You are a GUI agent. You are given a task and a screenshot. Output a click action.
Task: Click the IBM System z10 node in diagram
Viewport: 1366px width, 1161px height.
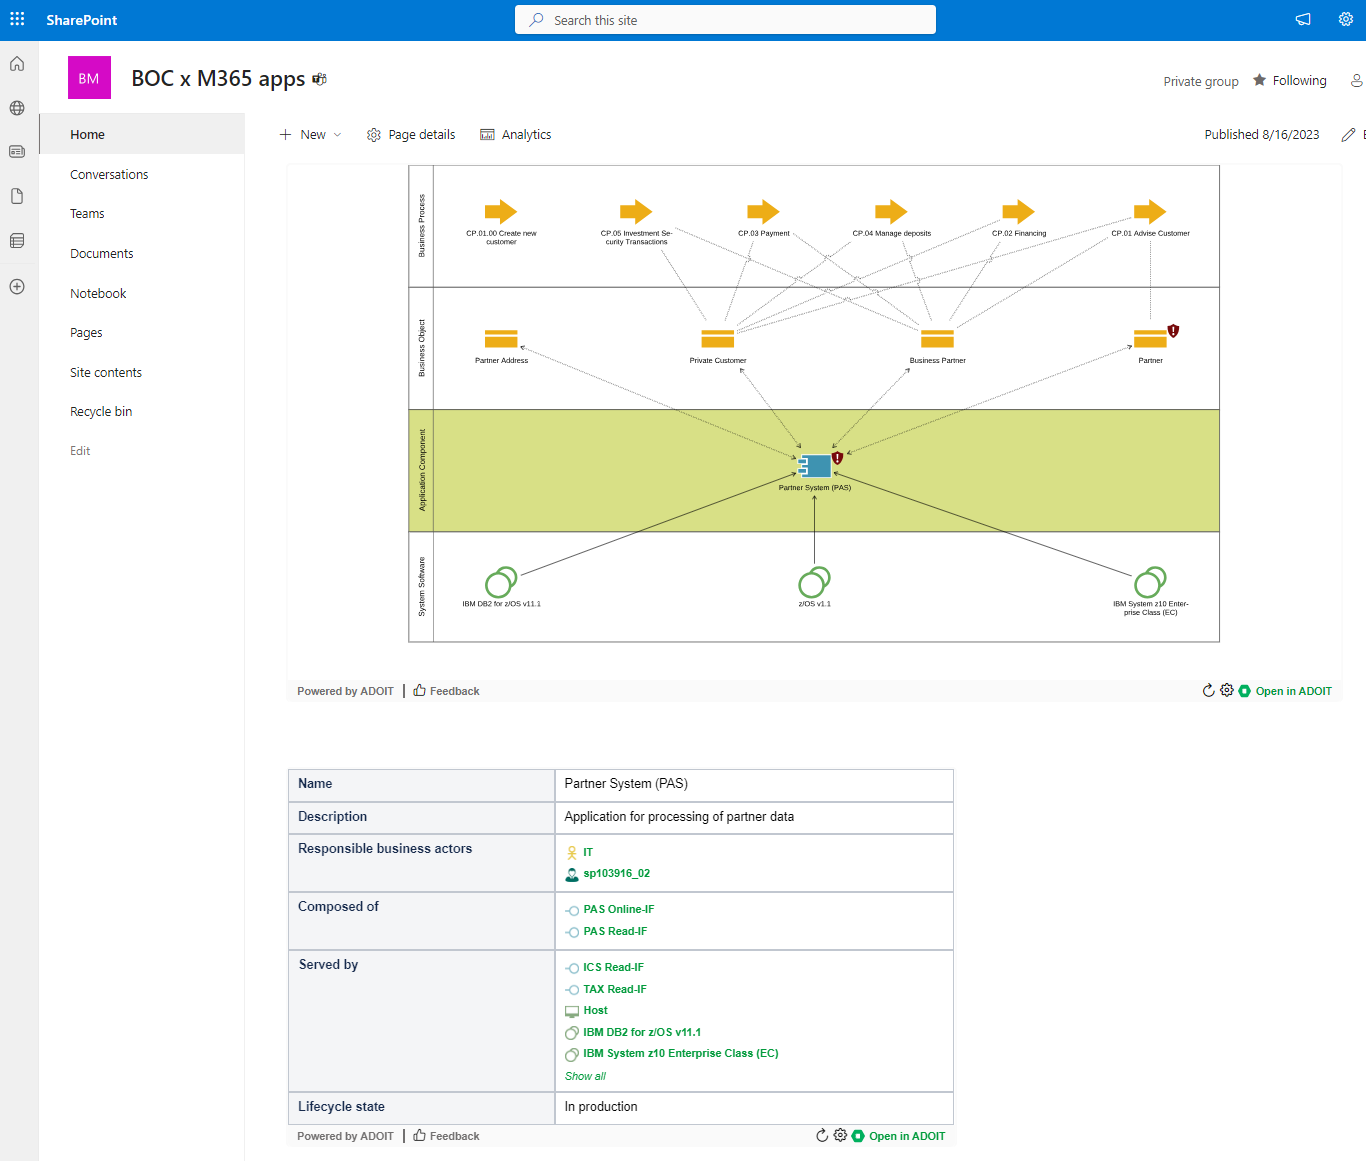tap(1150, 582)
